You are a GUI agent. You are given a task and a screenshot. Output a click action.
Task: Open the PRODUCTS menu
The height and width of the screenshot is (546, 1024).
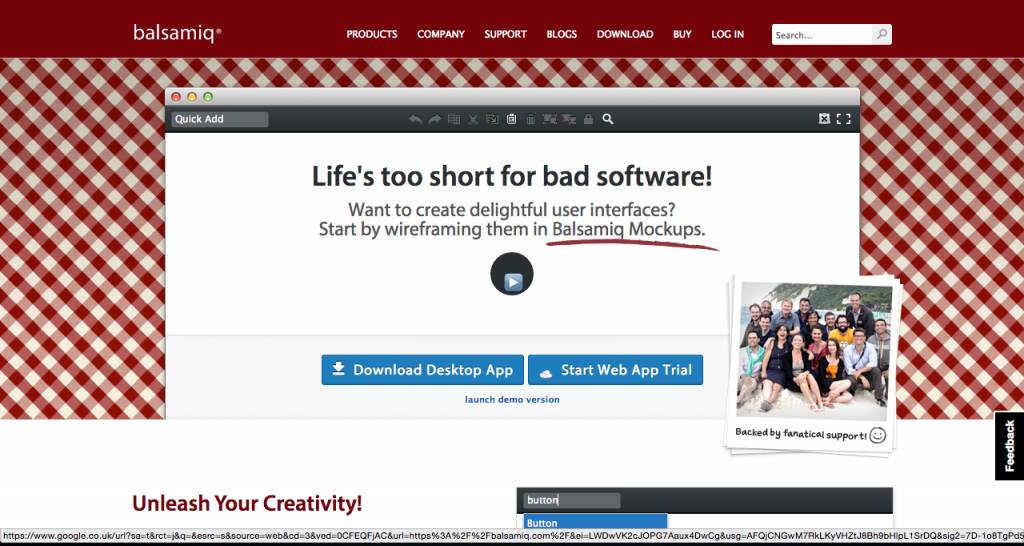[372, 35]
